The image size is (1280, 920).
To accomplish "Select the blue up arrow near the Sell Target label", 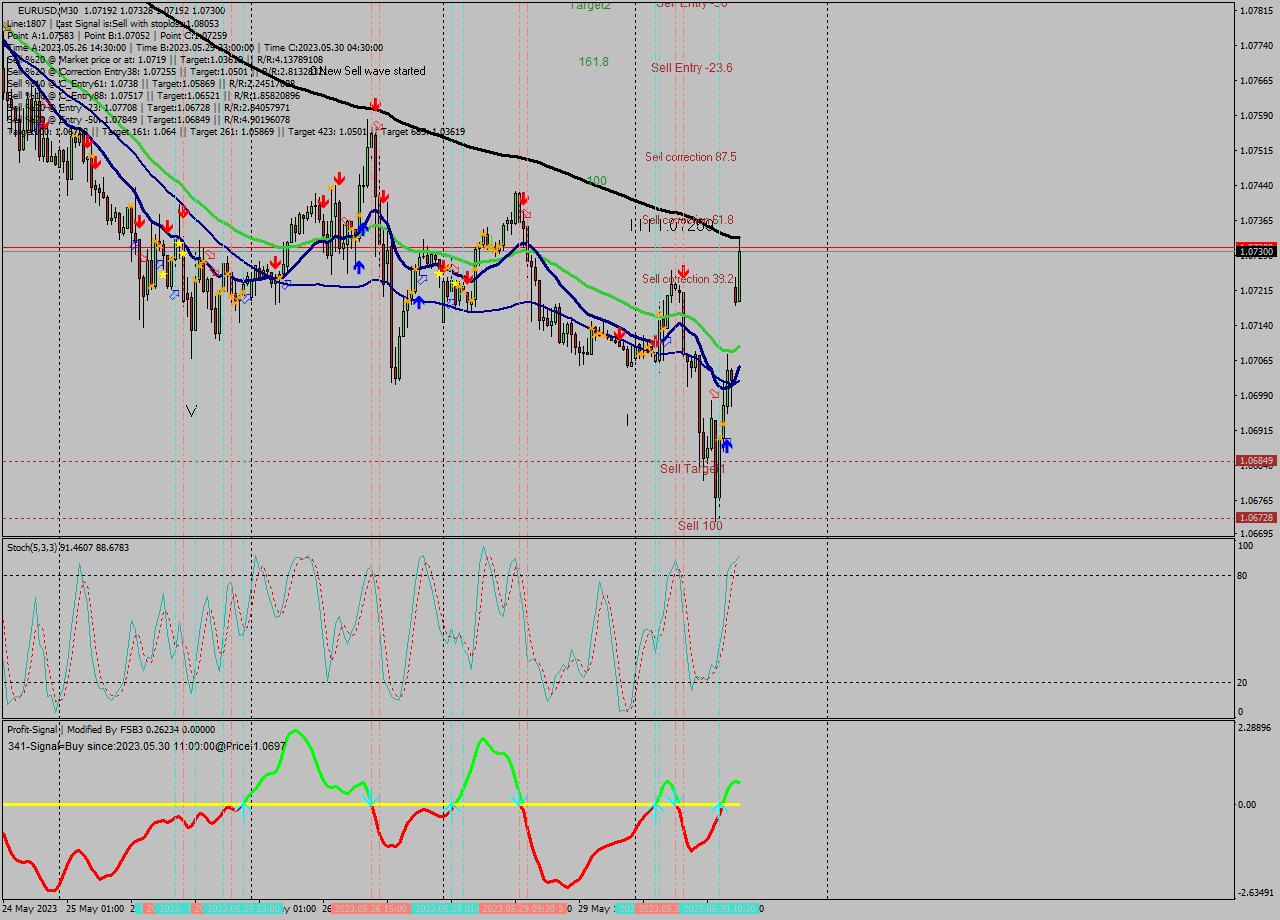I will [x=727, y=445].
